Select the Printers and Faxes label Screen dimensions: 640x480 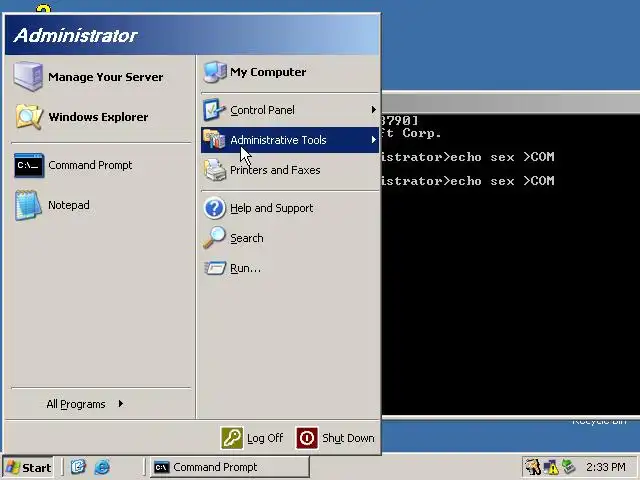[275, 170]
